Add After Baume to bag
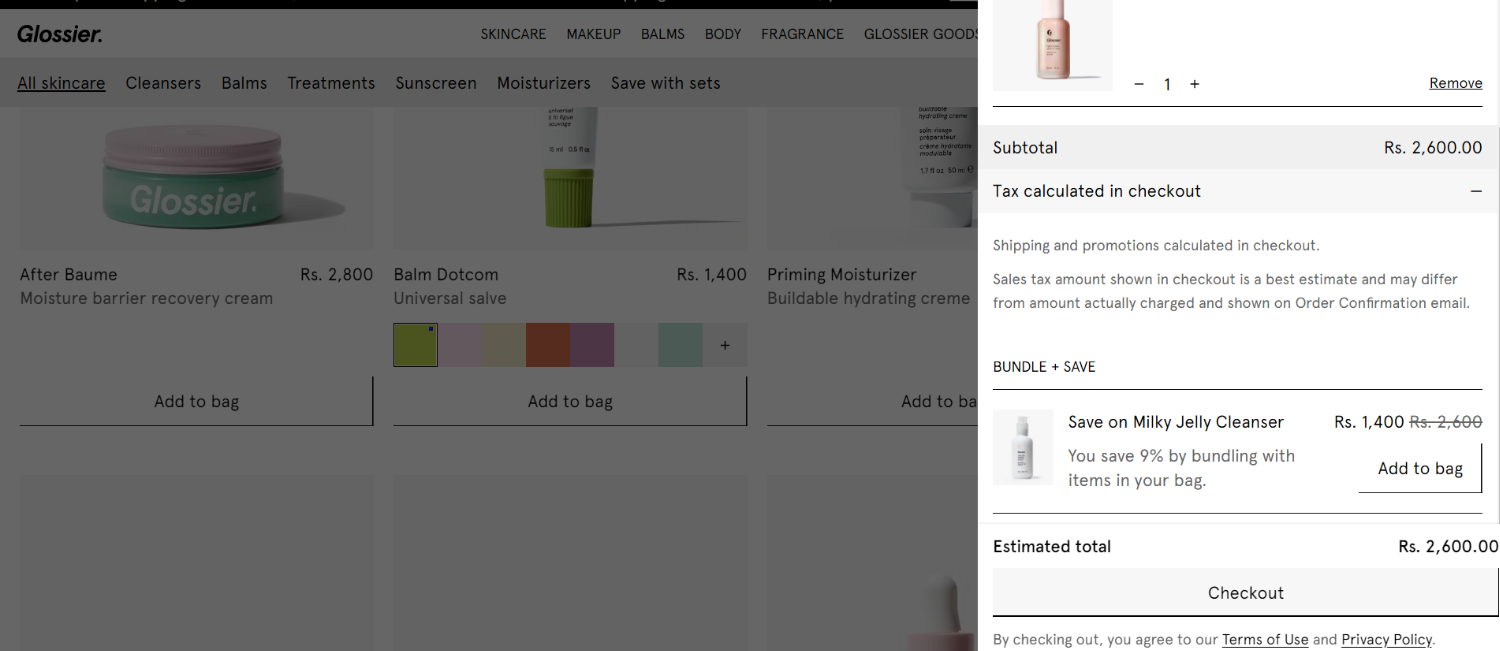 tap(197, 401)
